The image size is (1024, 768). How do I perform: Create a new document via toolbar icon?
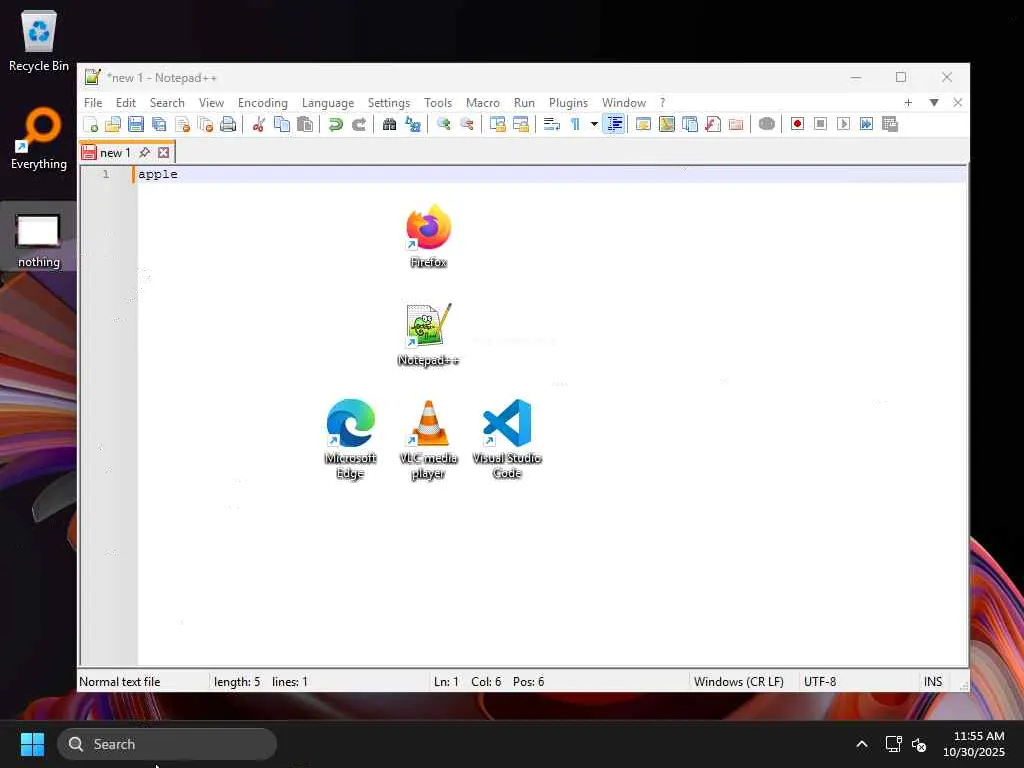pyautogui.click(x=90, y=124)
